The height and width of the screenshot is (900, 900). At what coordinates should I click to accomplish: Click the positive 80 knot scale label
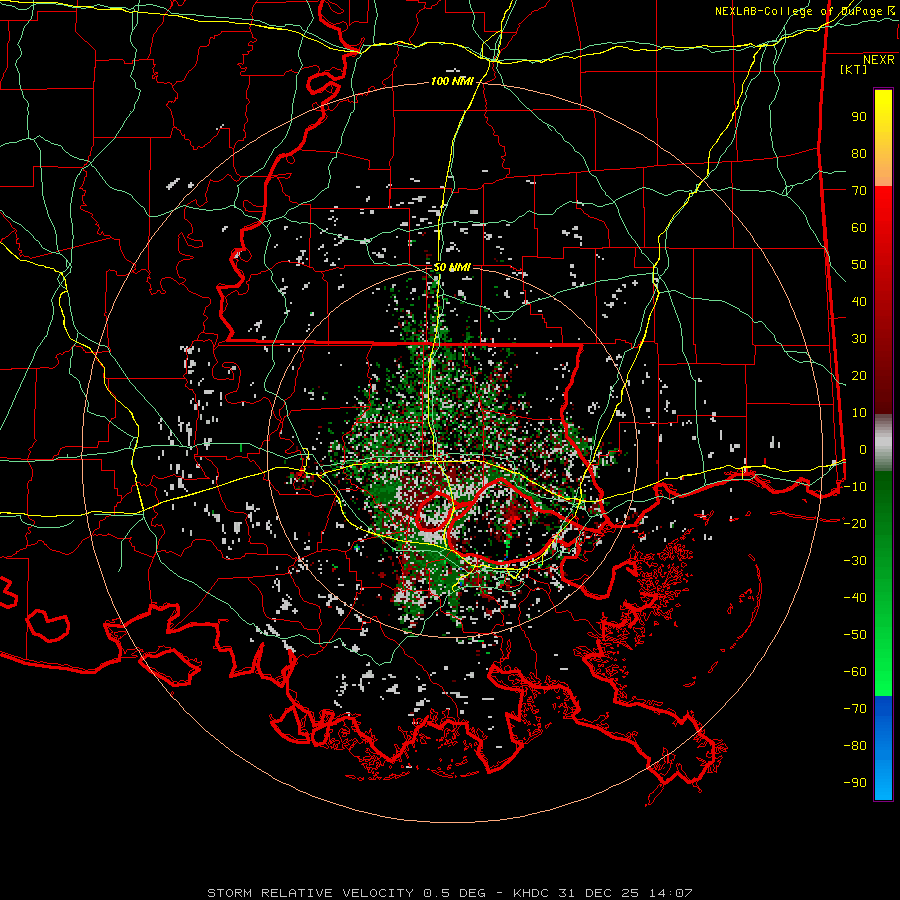pos(859,154)
